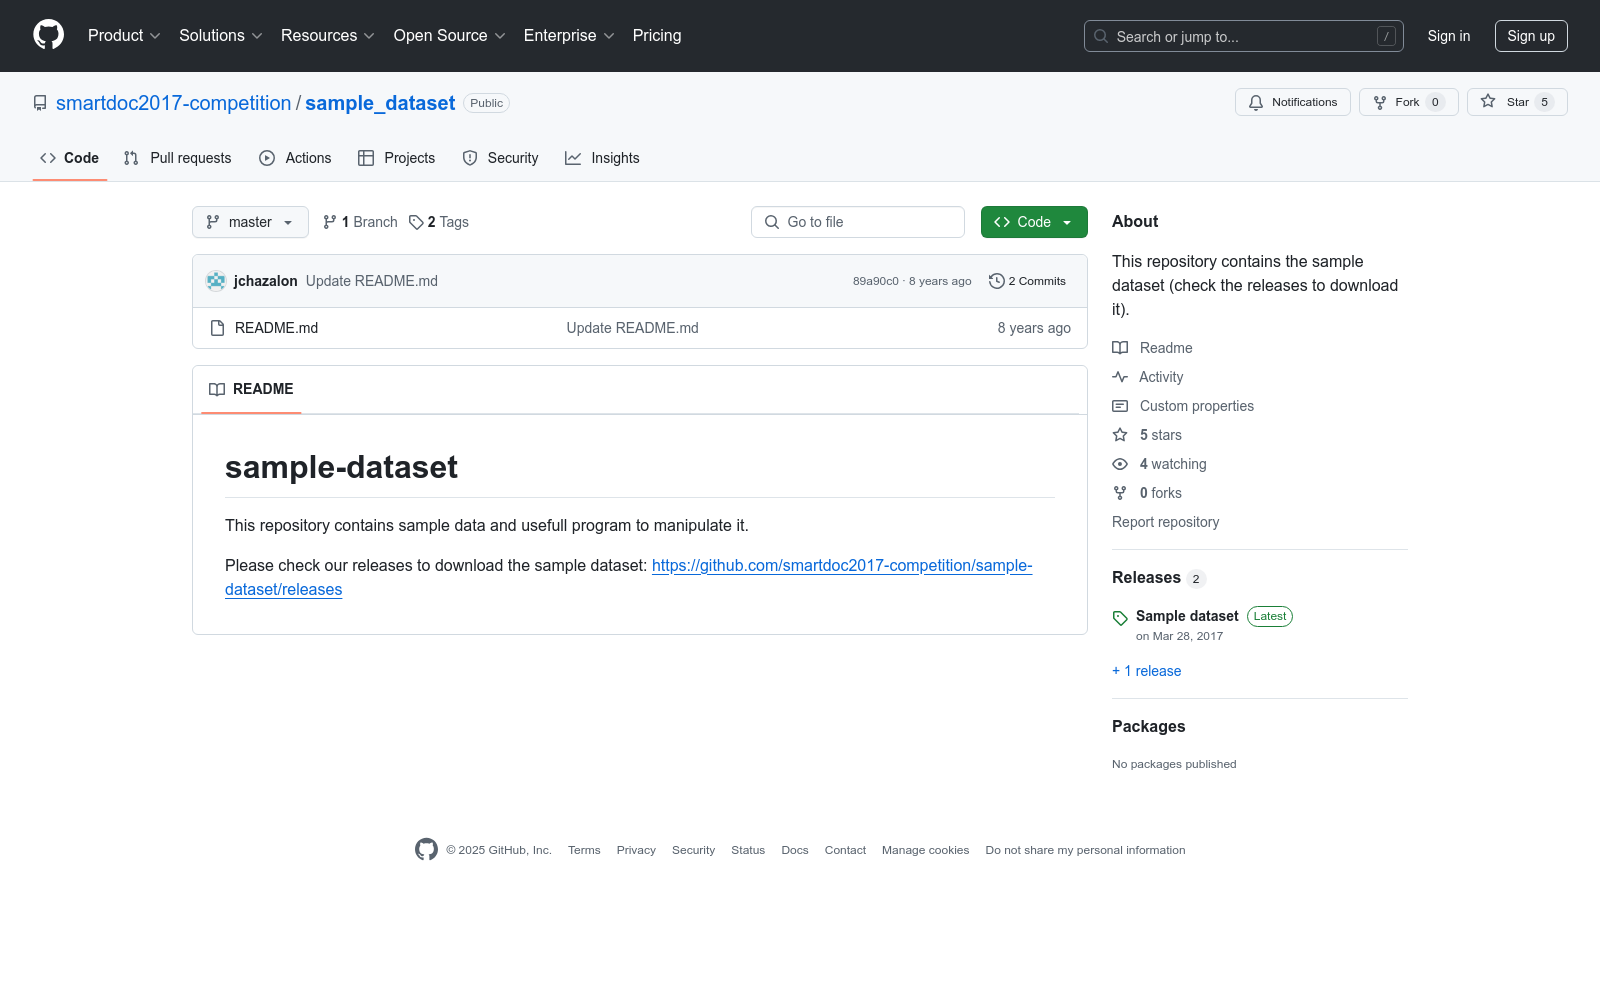Open the Status footer link
Screen dimensions: 1600x1000
748,850
